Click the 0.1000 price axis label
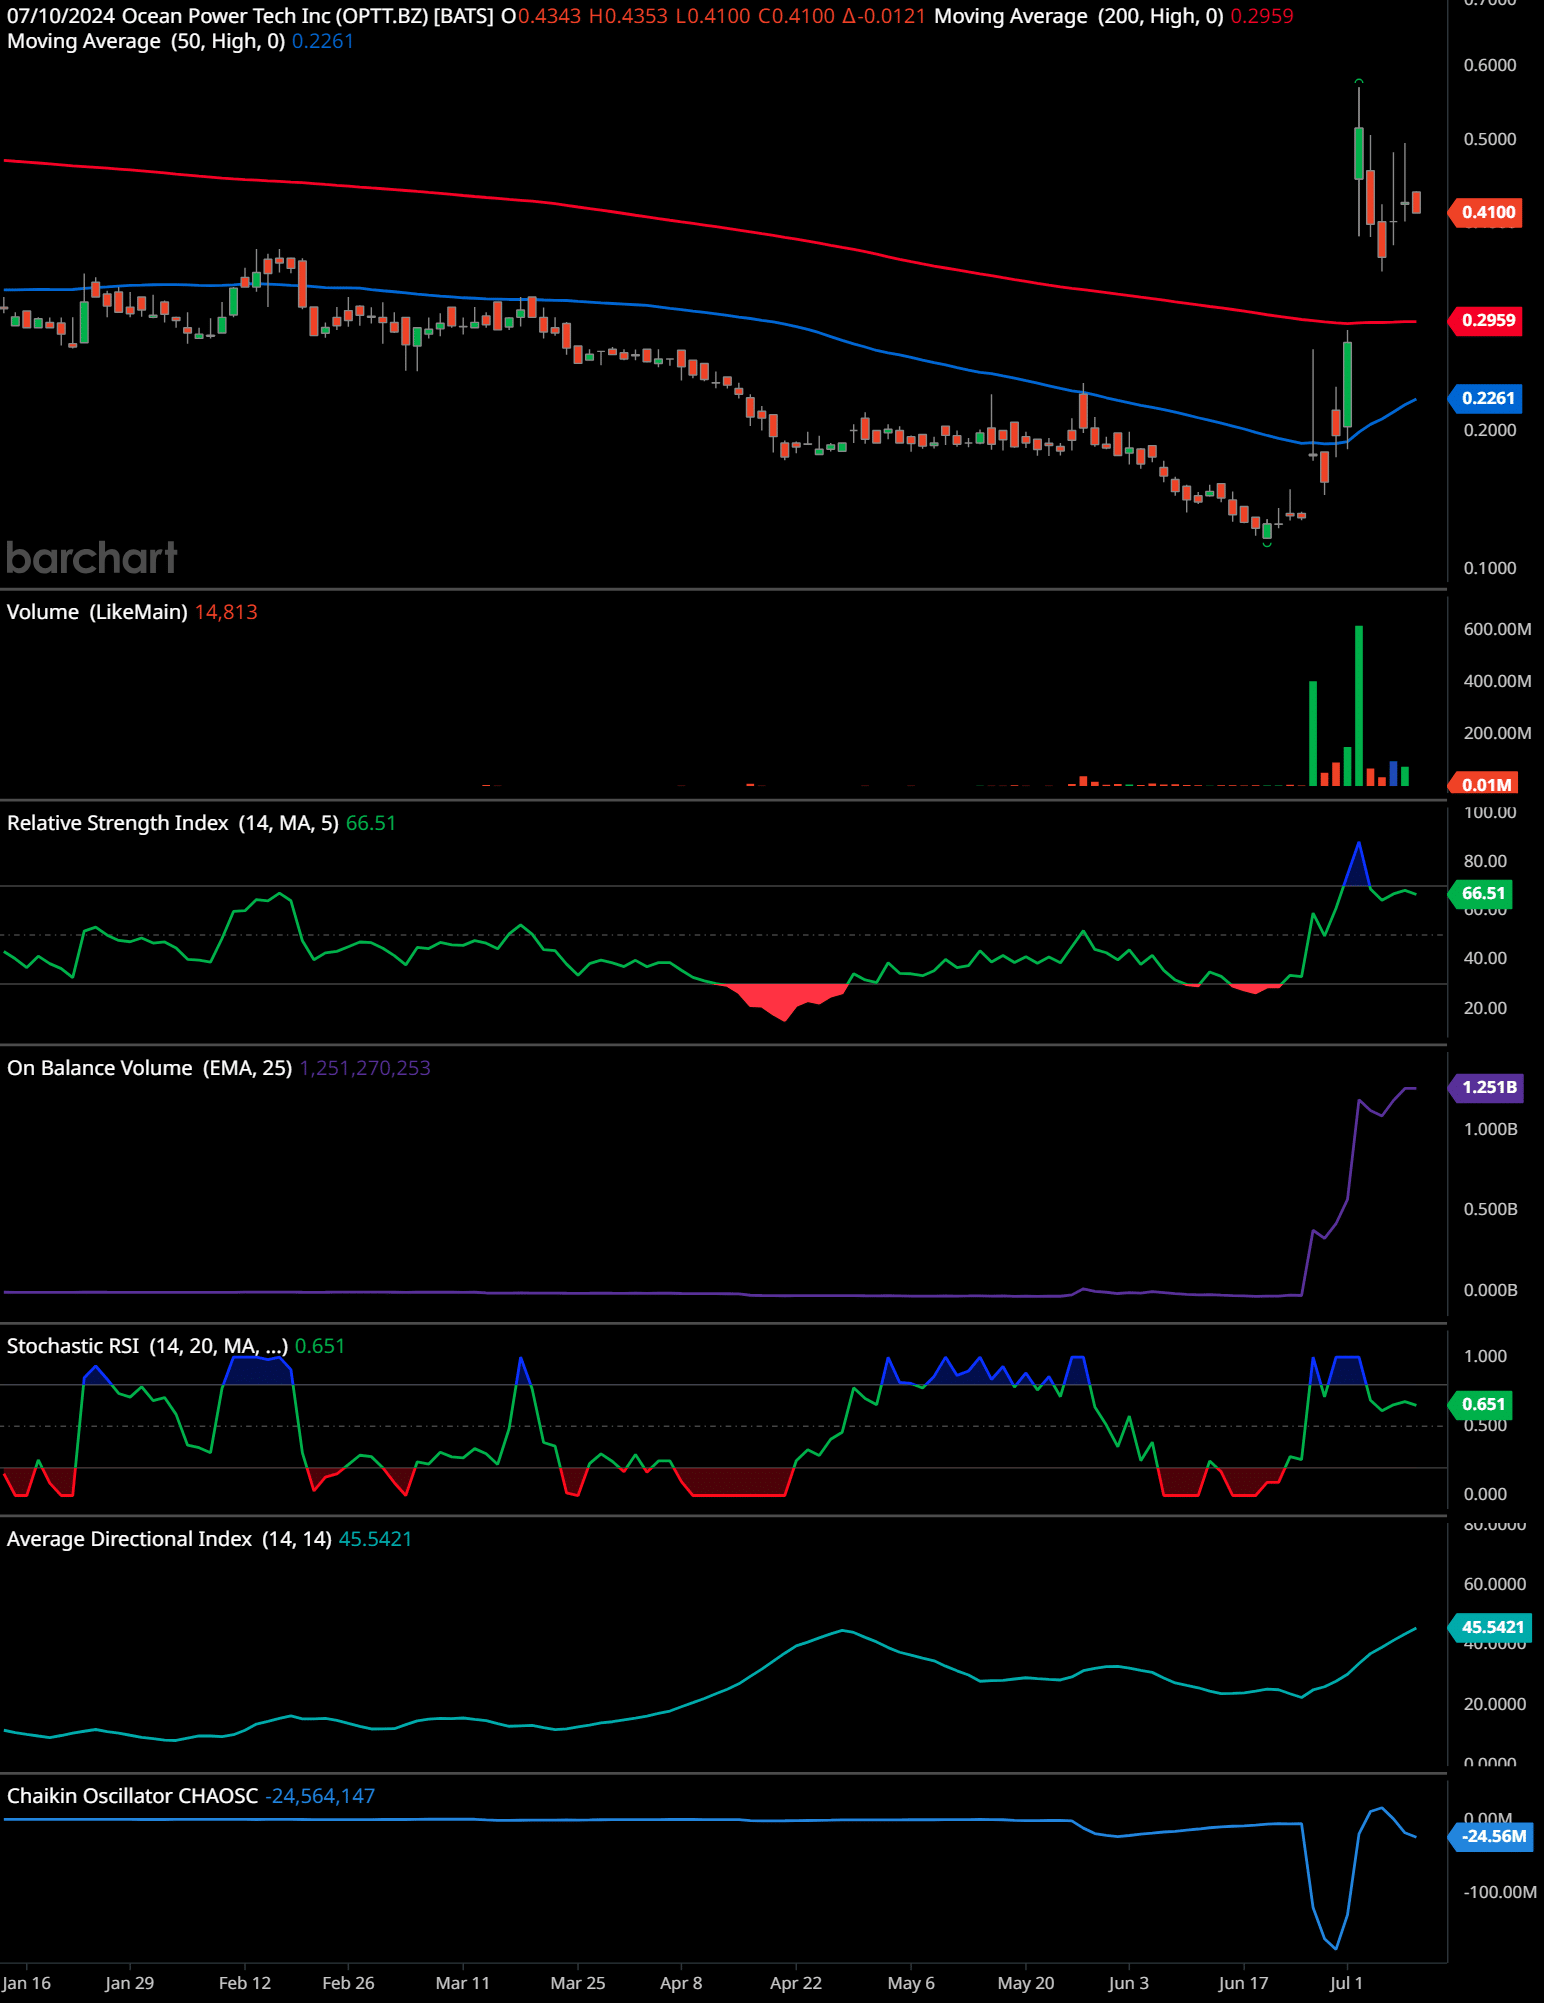Screen dimensions: 1544x2003 1490,568
